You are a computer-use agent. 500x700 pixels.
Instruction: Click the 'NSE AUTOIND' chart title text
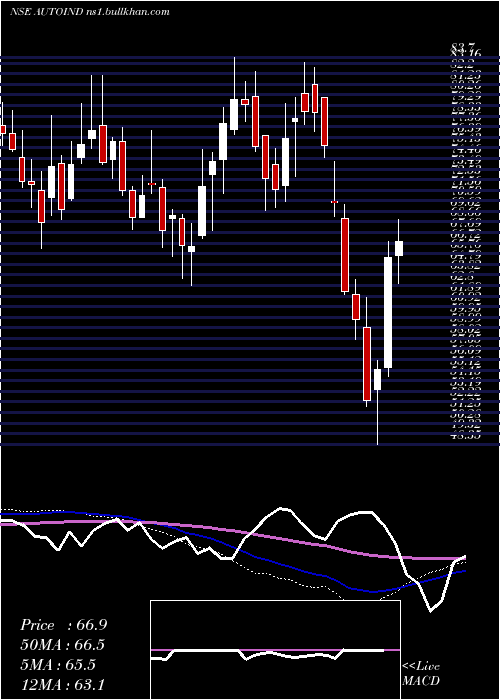(46, 12)
